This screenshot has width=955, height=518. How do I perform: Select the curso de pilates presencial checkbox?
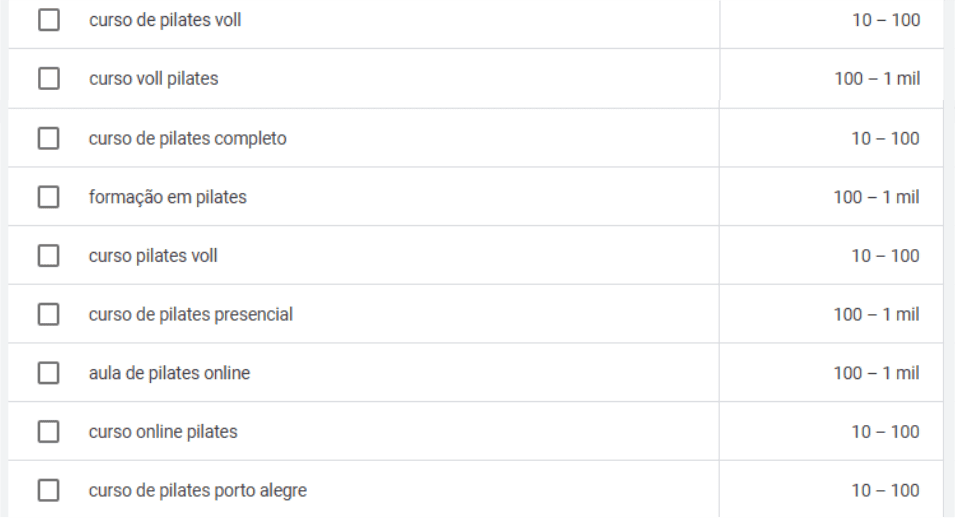48,315
